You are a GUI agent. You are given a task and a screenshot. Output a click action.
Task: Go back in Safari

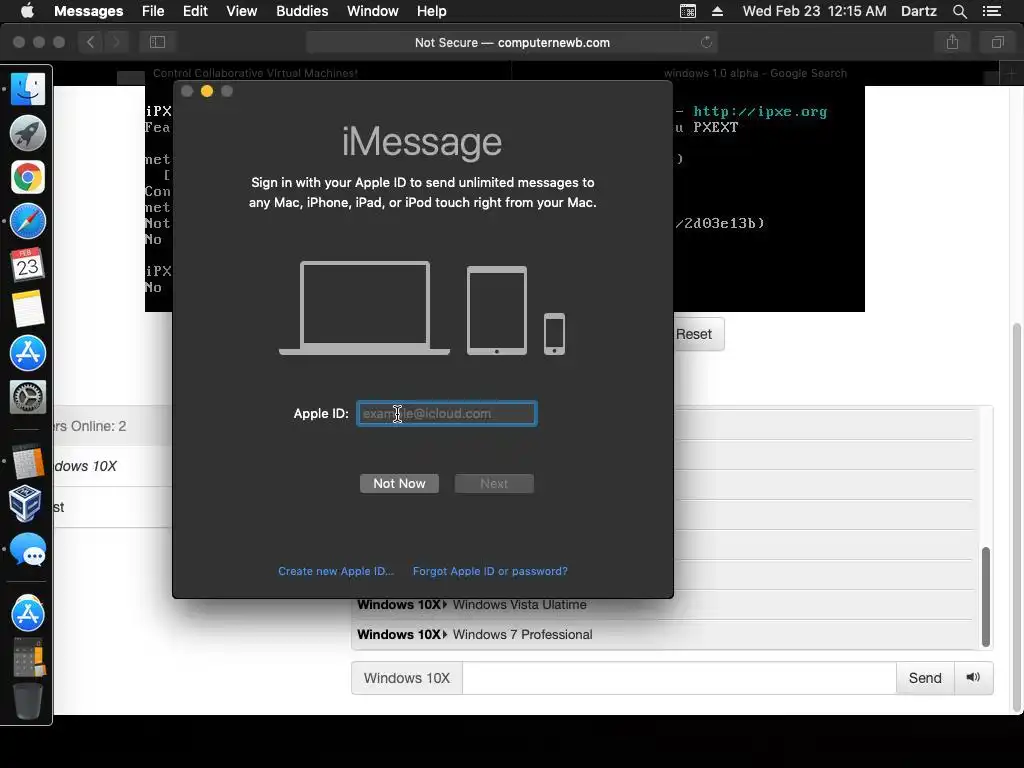[90, 42]
